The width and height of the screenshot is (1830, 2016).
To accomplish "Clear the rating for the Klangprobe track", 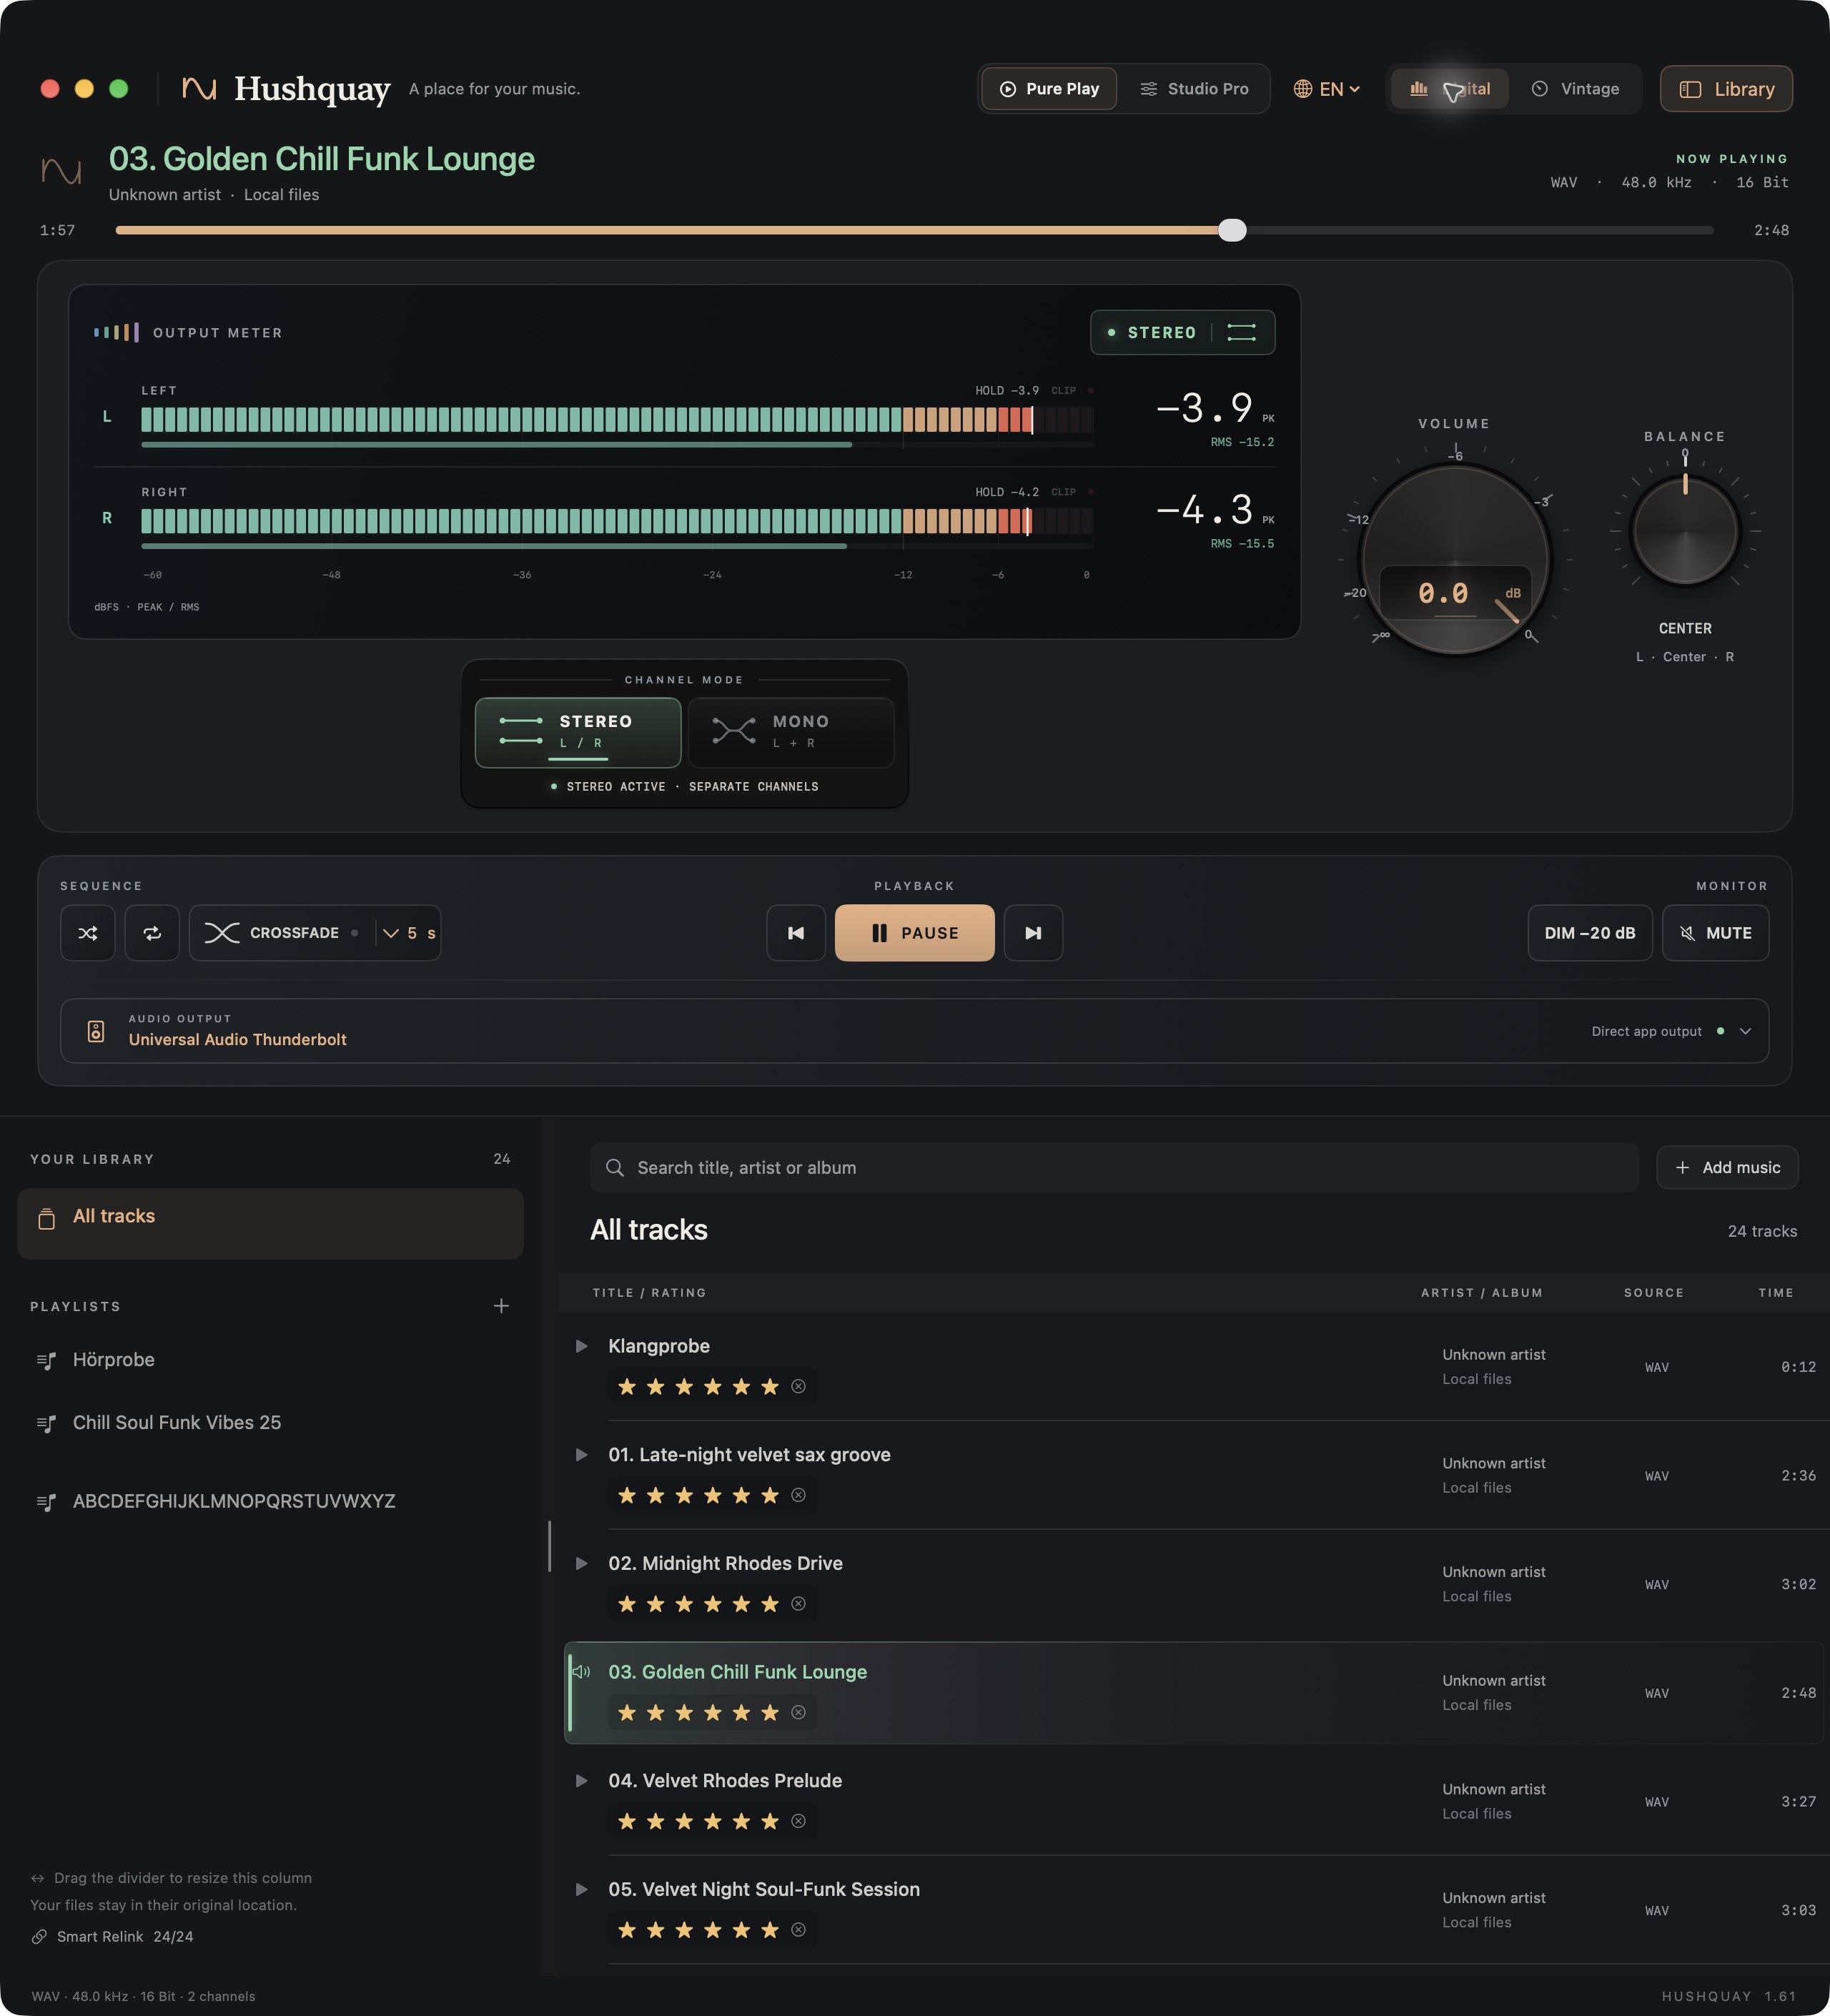I will click(798, 1386).
